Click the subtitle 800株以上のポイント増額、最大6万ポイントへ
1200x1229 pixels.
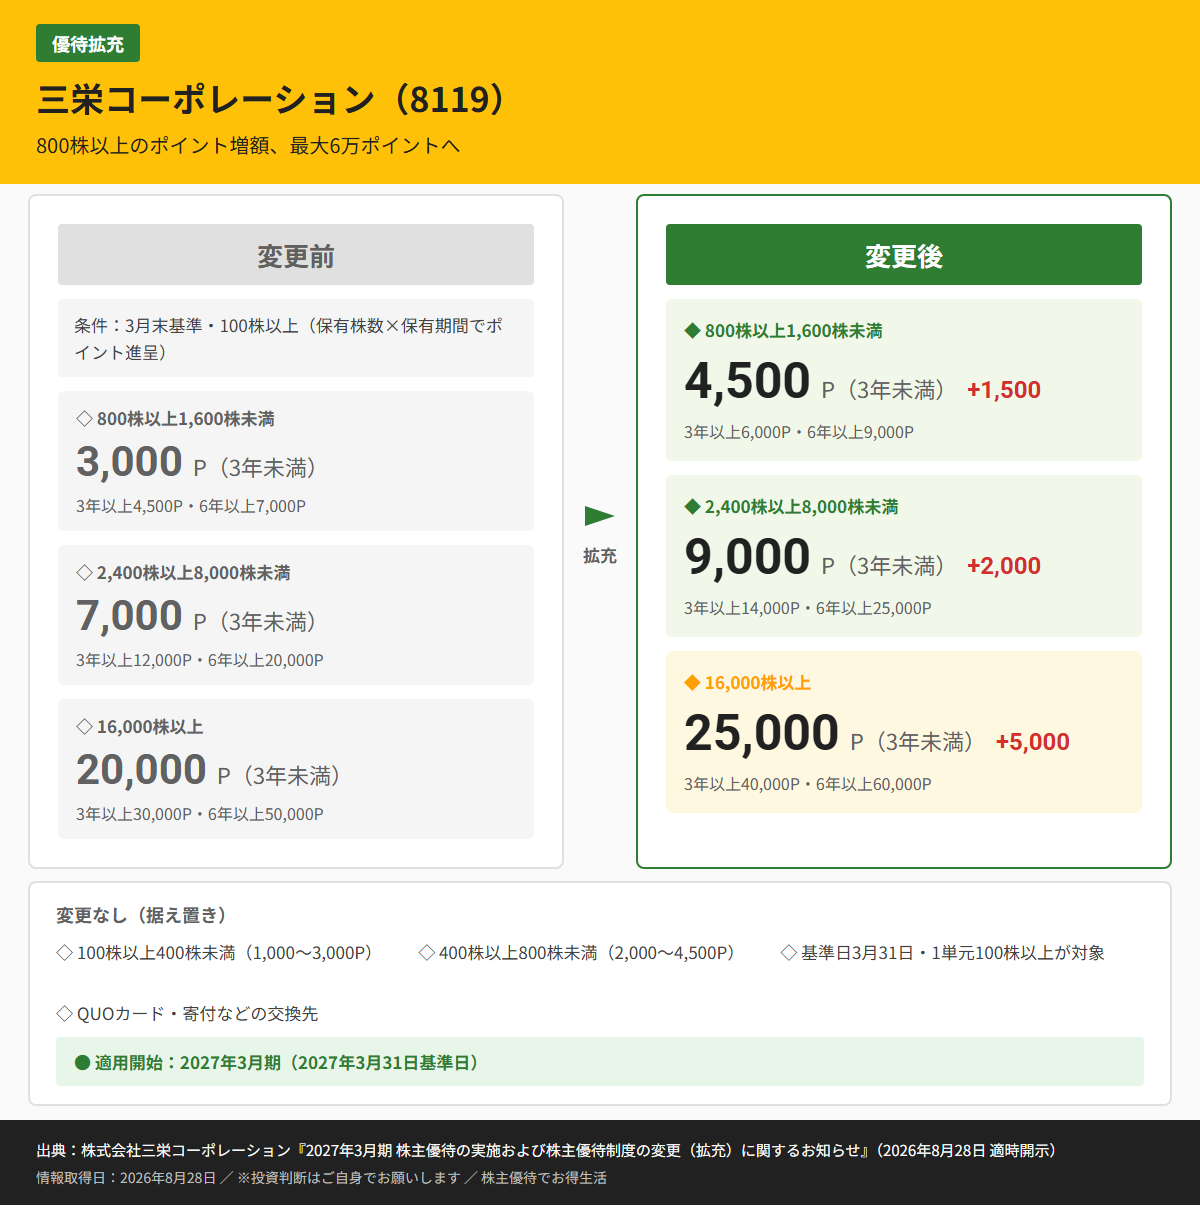point(248,146)
